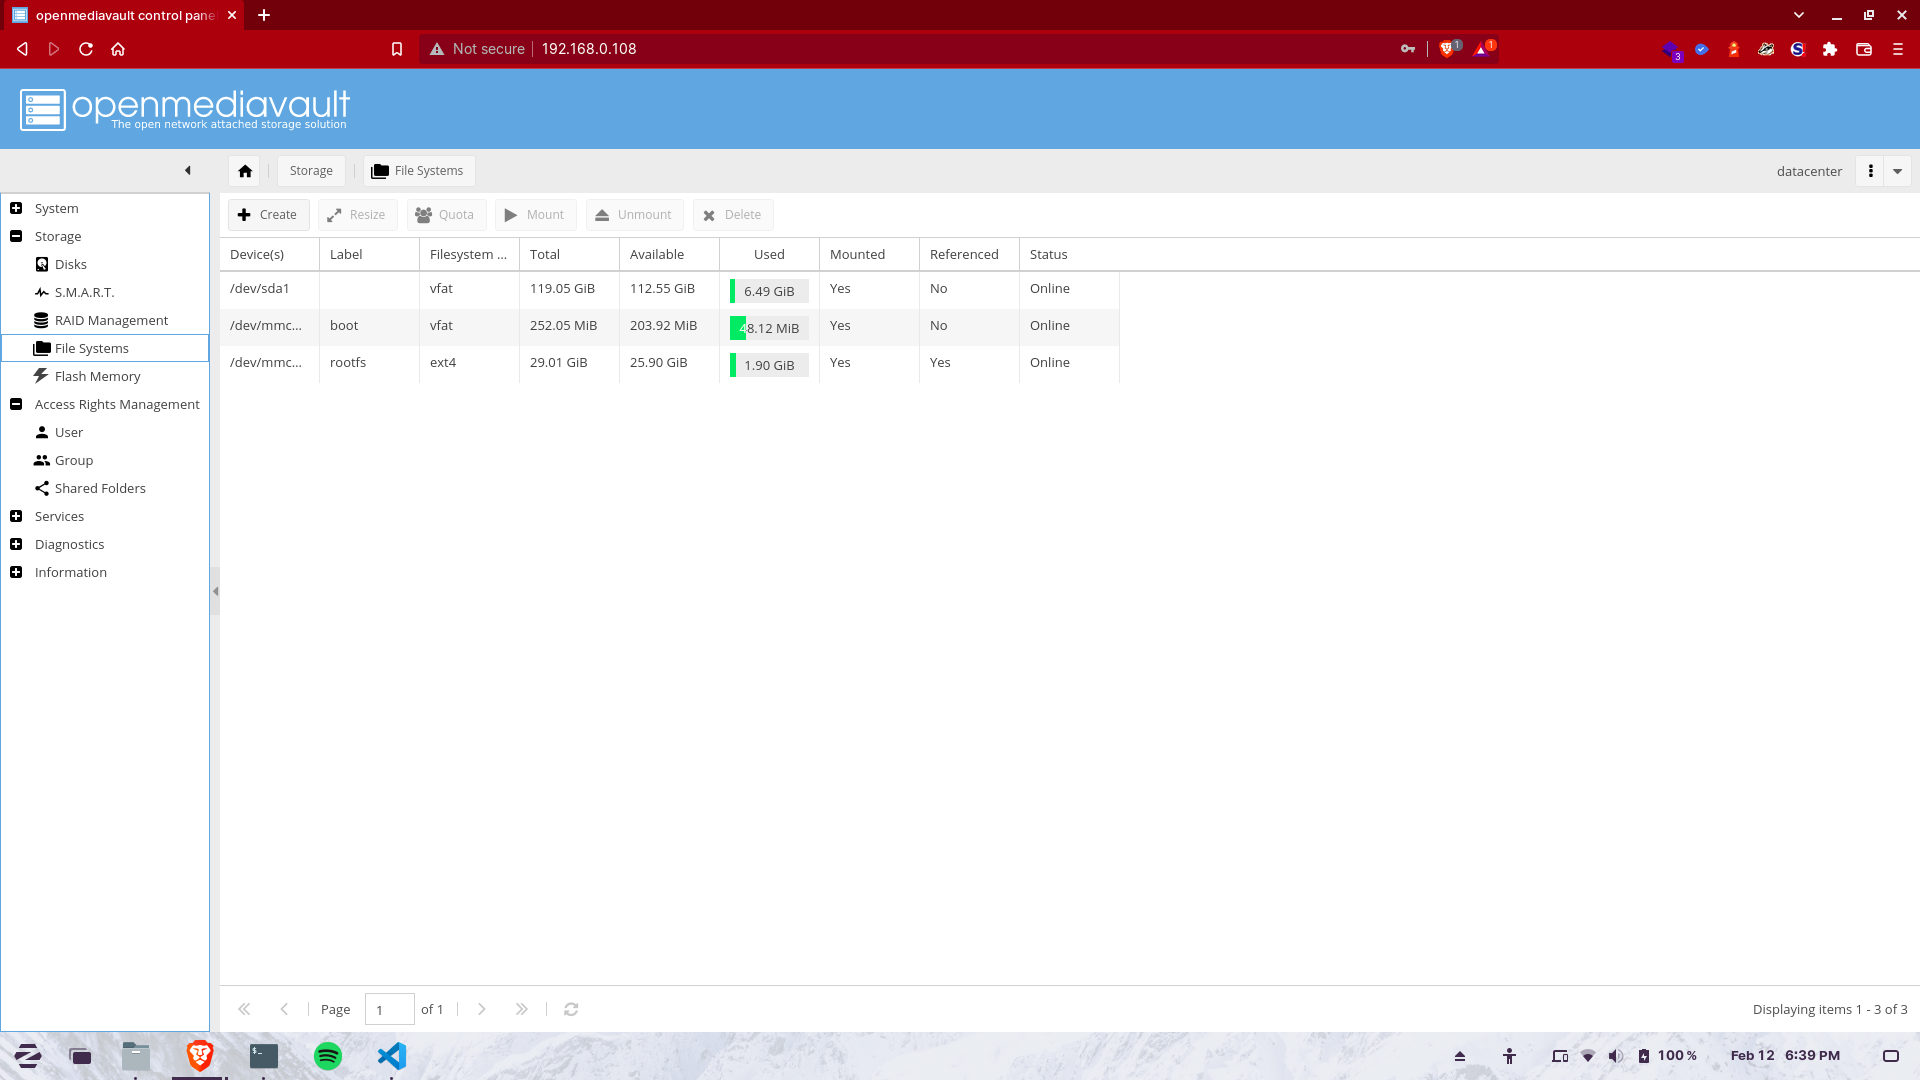Click the splitter collapse handle beside sidebar

215,591
